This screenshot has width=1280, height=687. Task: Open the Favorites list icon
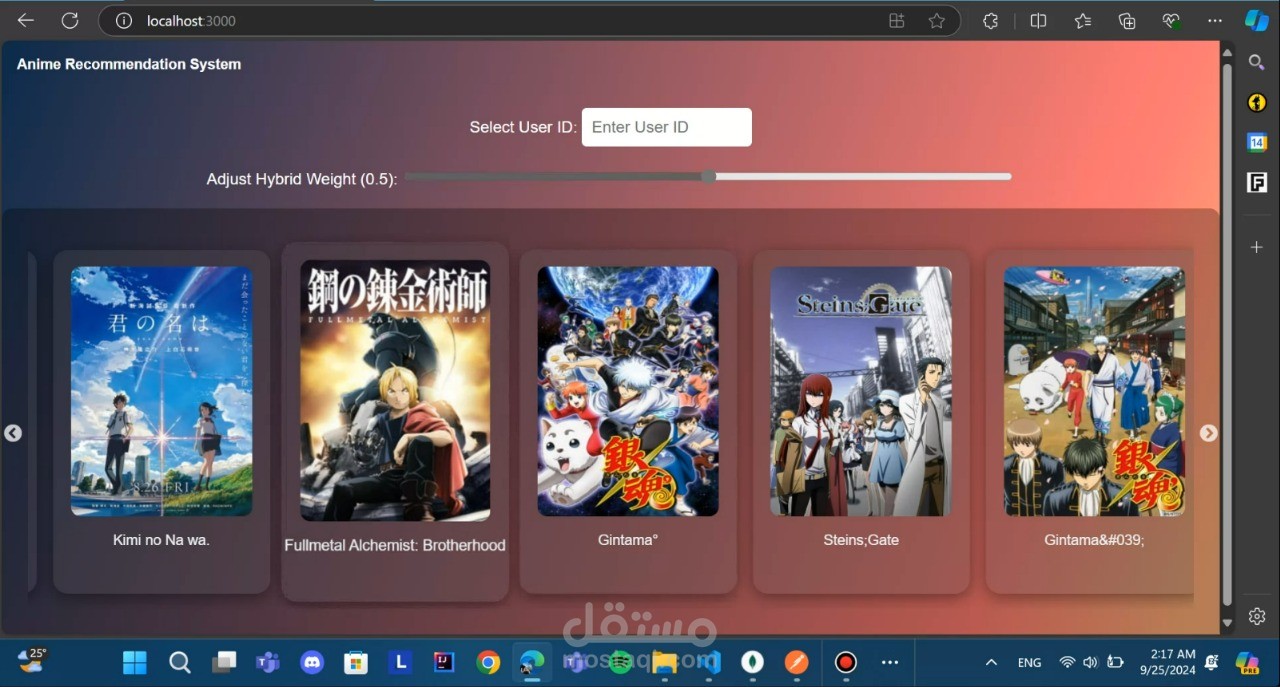click(x=1082, y=20)
